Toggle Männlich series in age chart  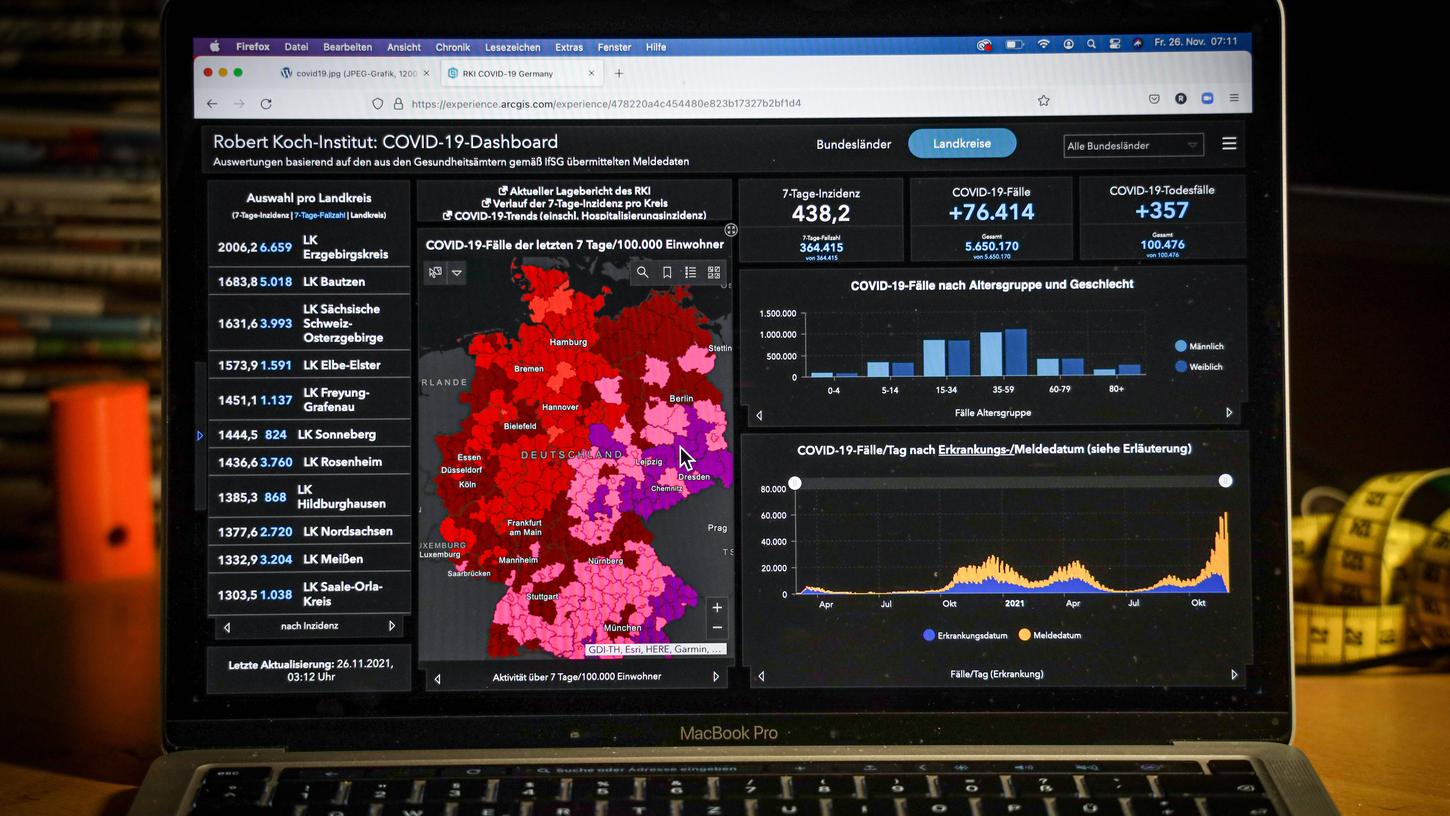(x=1199, y=346)
